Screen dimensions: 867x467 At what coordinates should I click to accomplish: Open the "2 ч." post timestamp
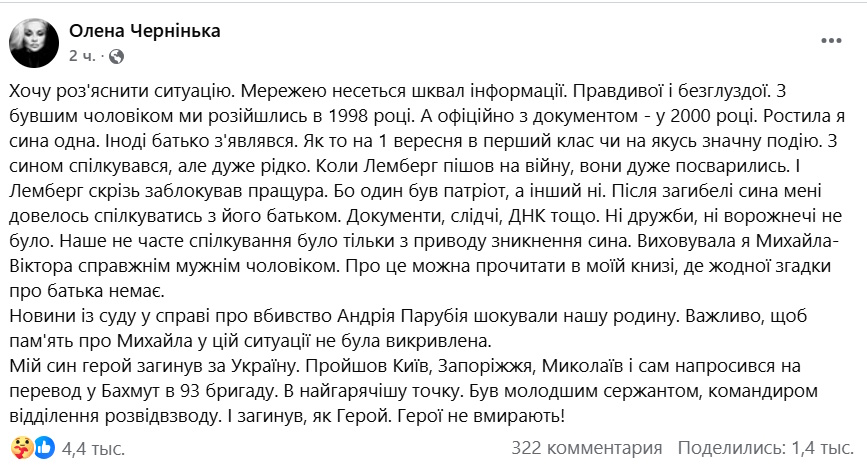pyautogui.click(x=82, y=54)
